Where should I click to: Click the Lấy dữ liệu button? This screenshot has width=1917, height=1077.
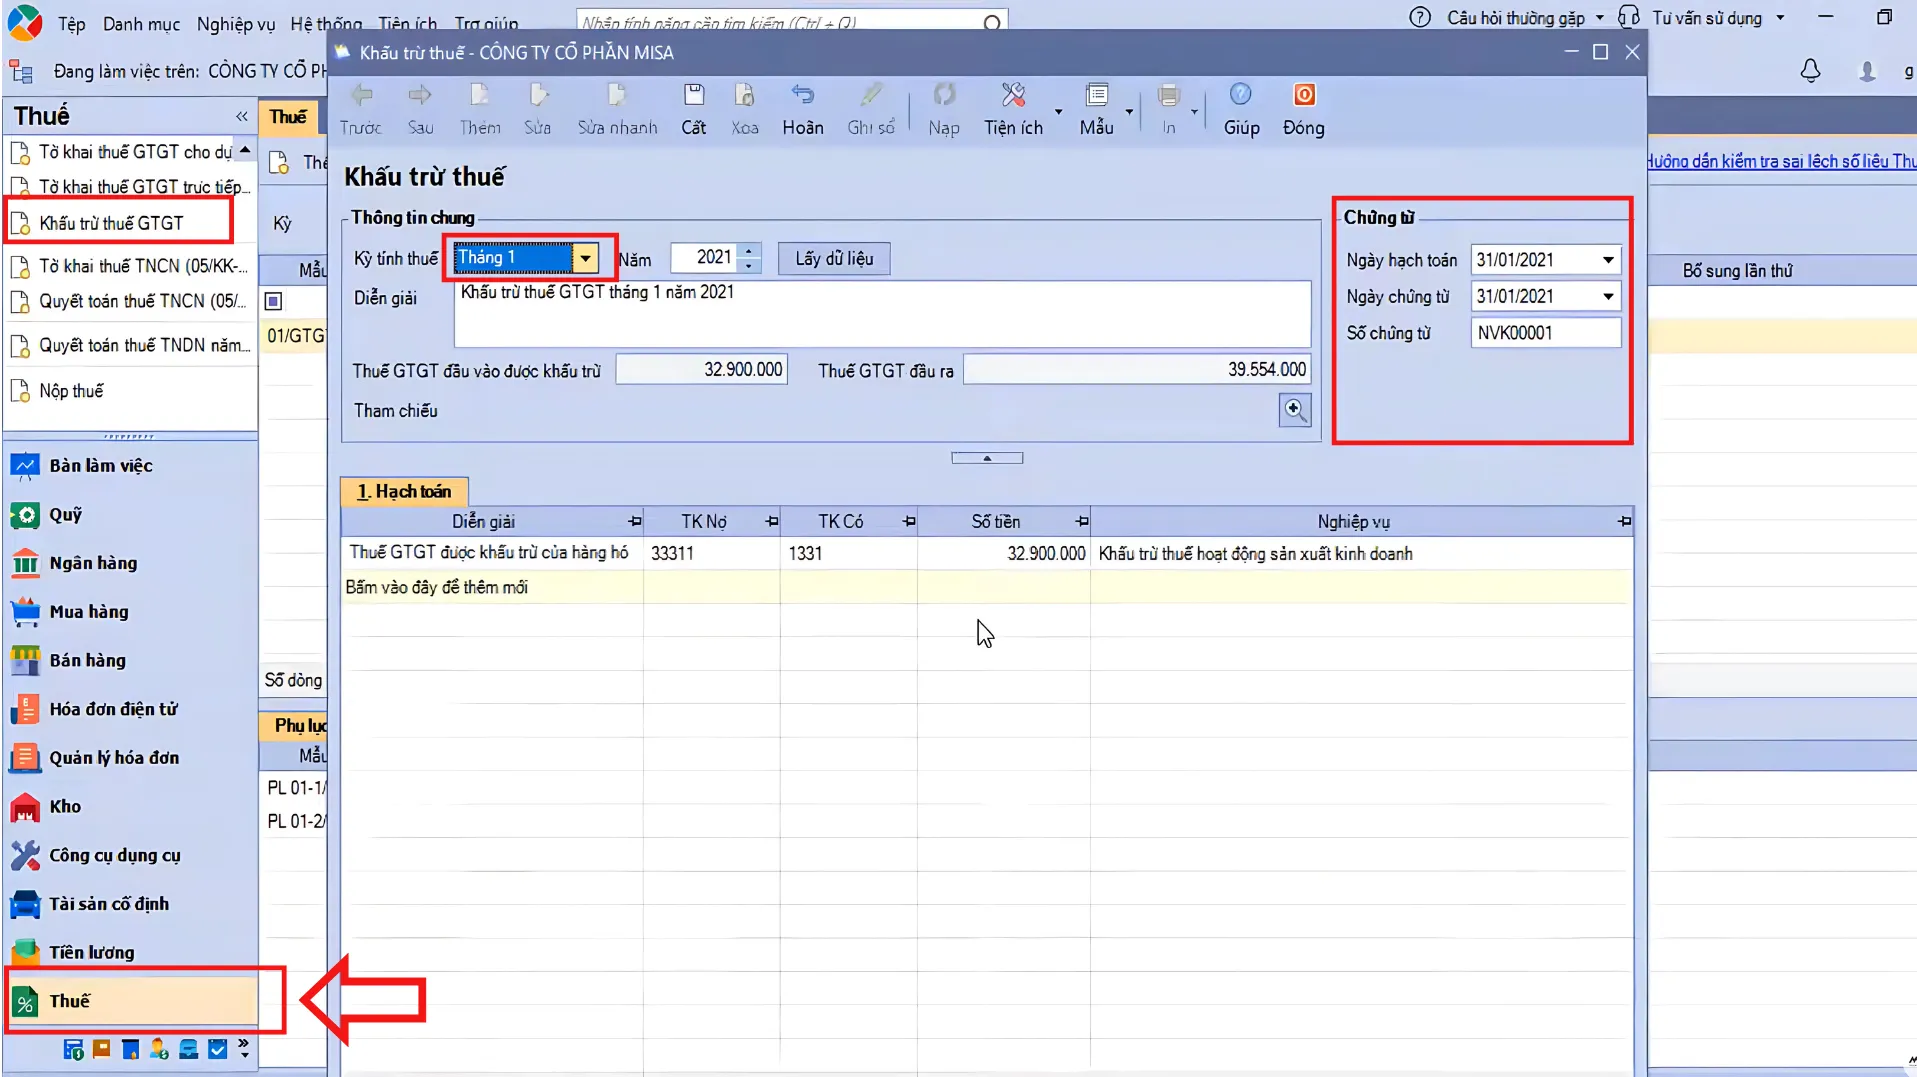(834, 258)
